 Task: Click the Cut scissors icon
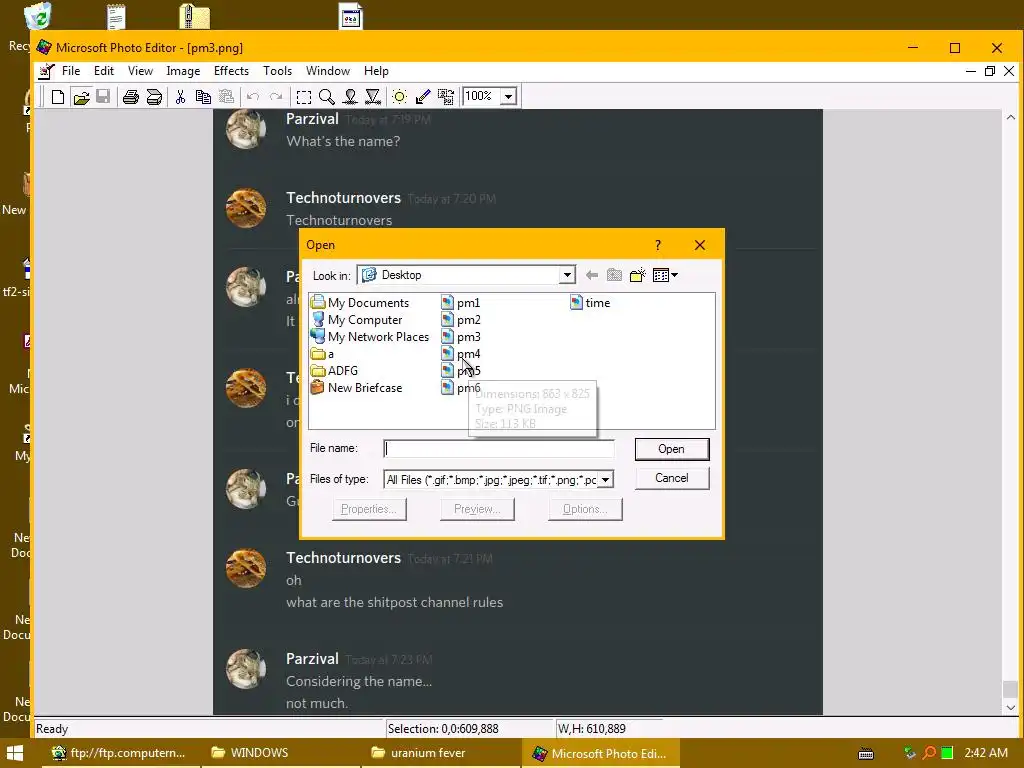[x=180, y=97]
